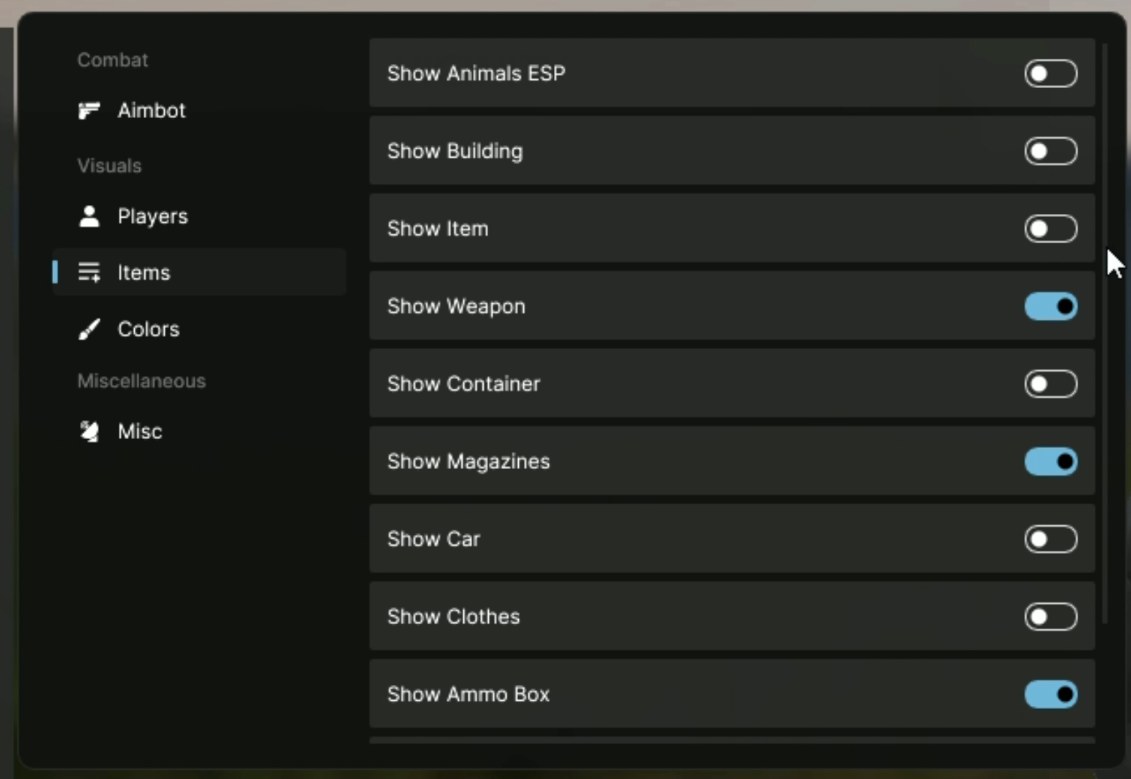Viewport: 1131px width, 779px height.
Task: Toggle the Show Item switch on
Action: click(1050, 229)
